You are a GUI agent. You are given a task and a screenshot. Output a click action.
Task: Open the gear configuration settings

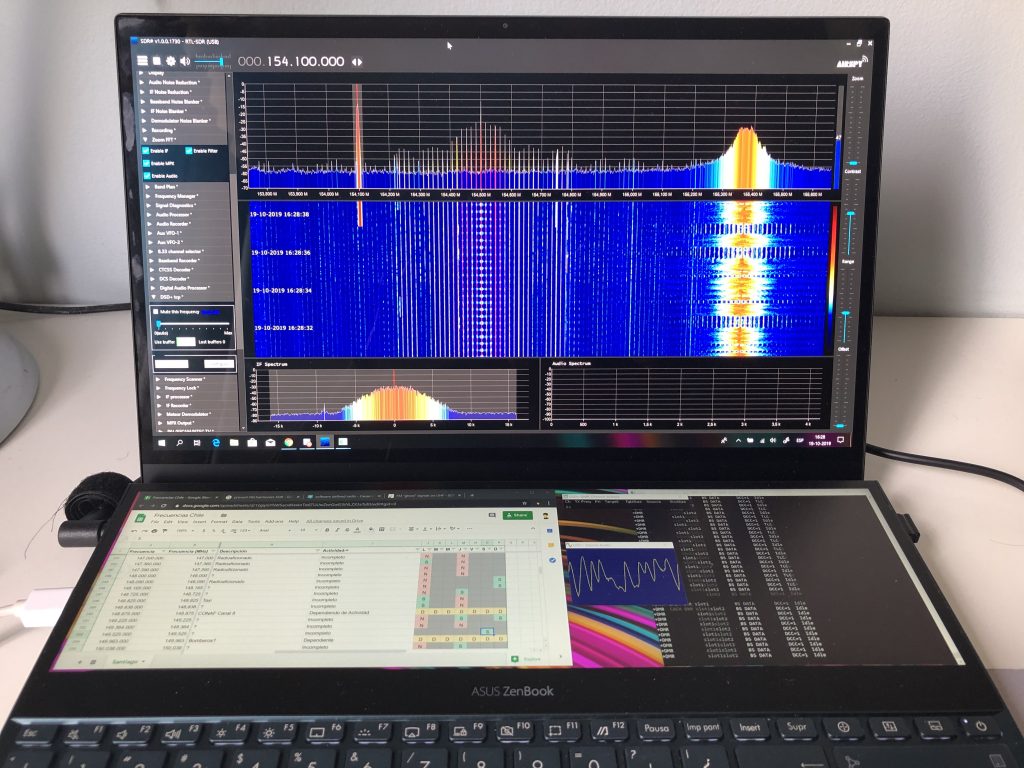(x=170, y=61)
